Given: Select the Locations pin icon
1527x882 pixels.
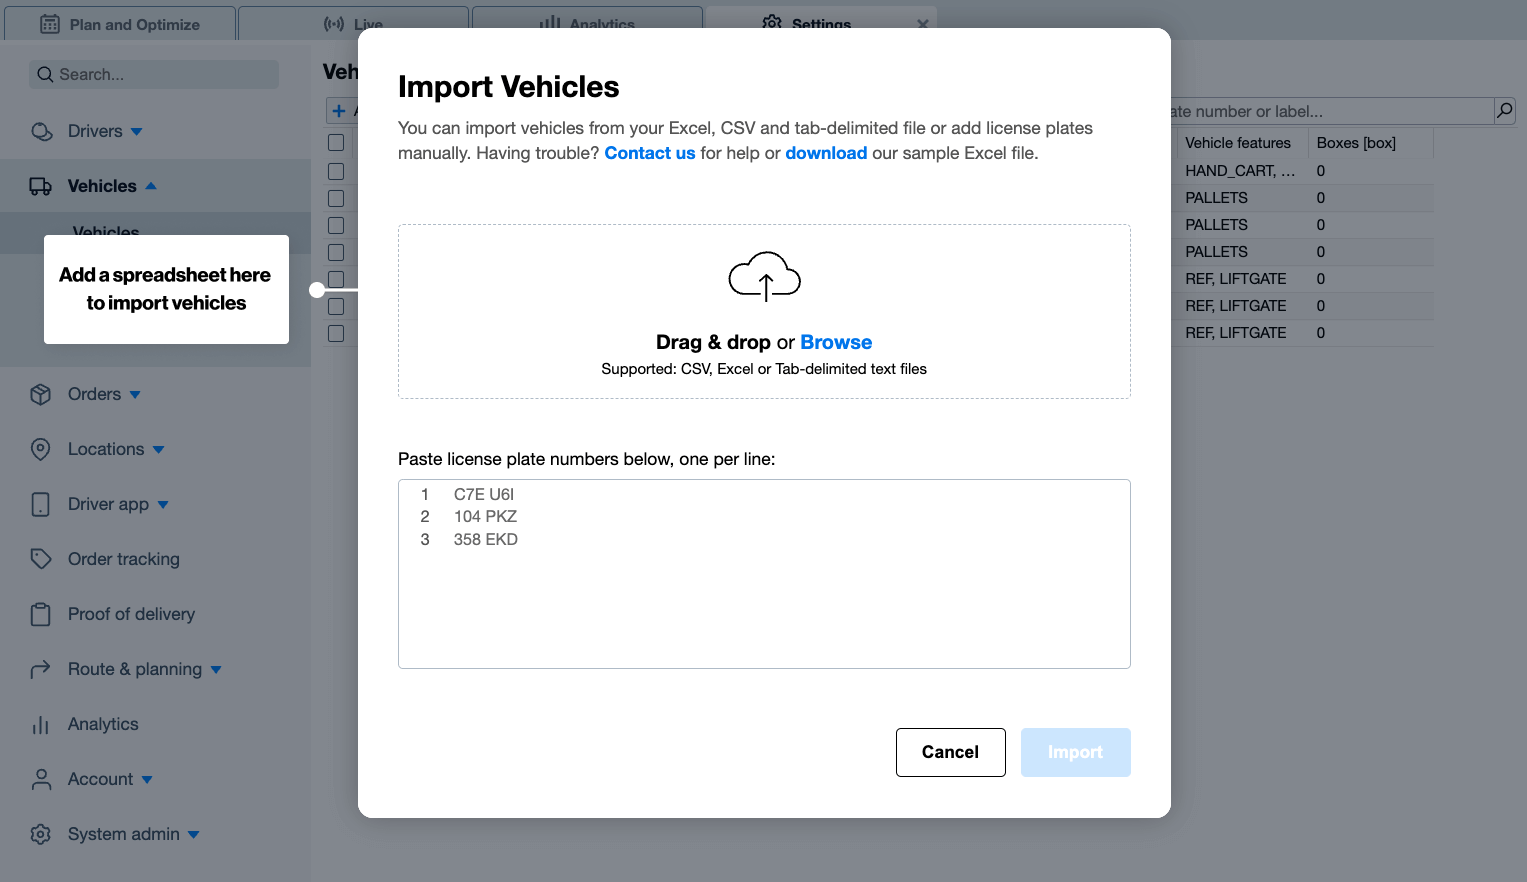Looking at the screenshot, I should tap(41, 449).
